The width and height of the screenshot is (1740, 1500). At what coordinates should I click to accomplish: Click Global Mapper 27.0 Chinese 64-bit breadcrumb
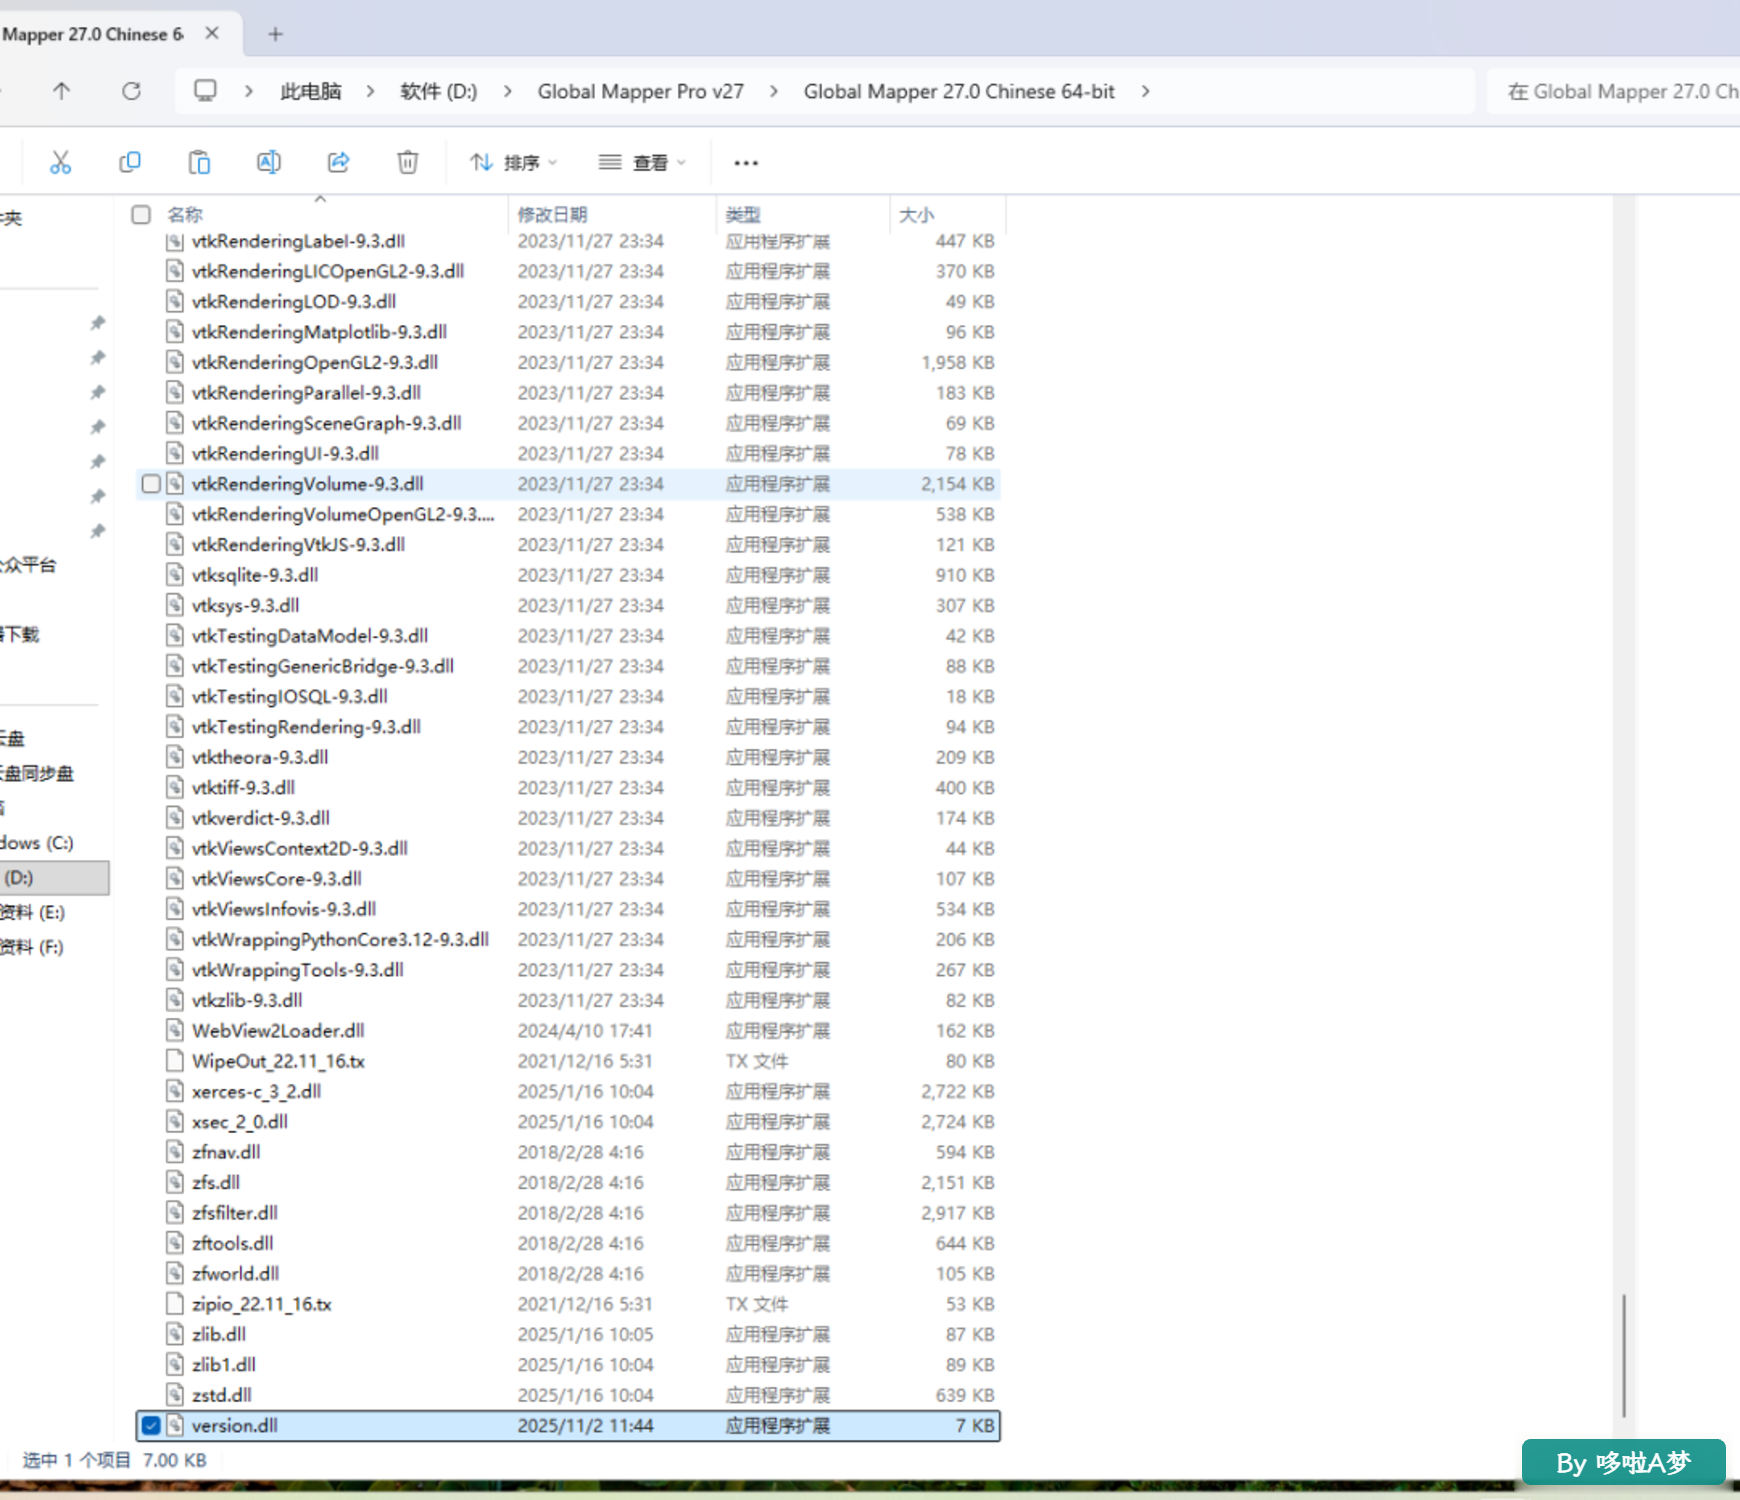pos(959,91)
